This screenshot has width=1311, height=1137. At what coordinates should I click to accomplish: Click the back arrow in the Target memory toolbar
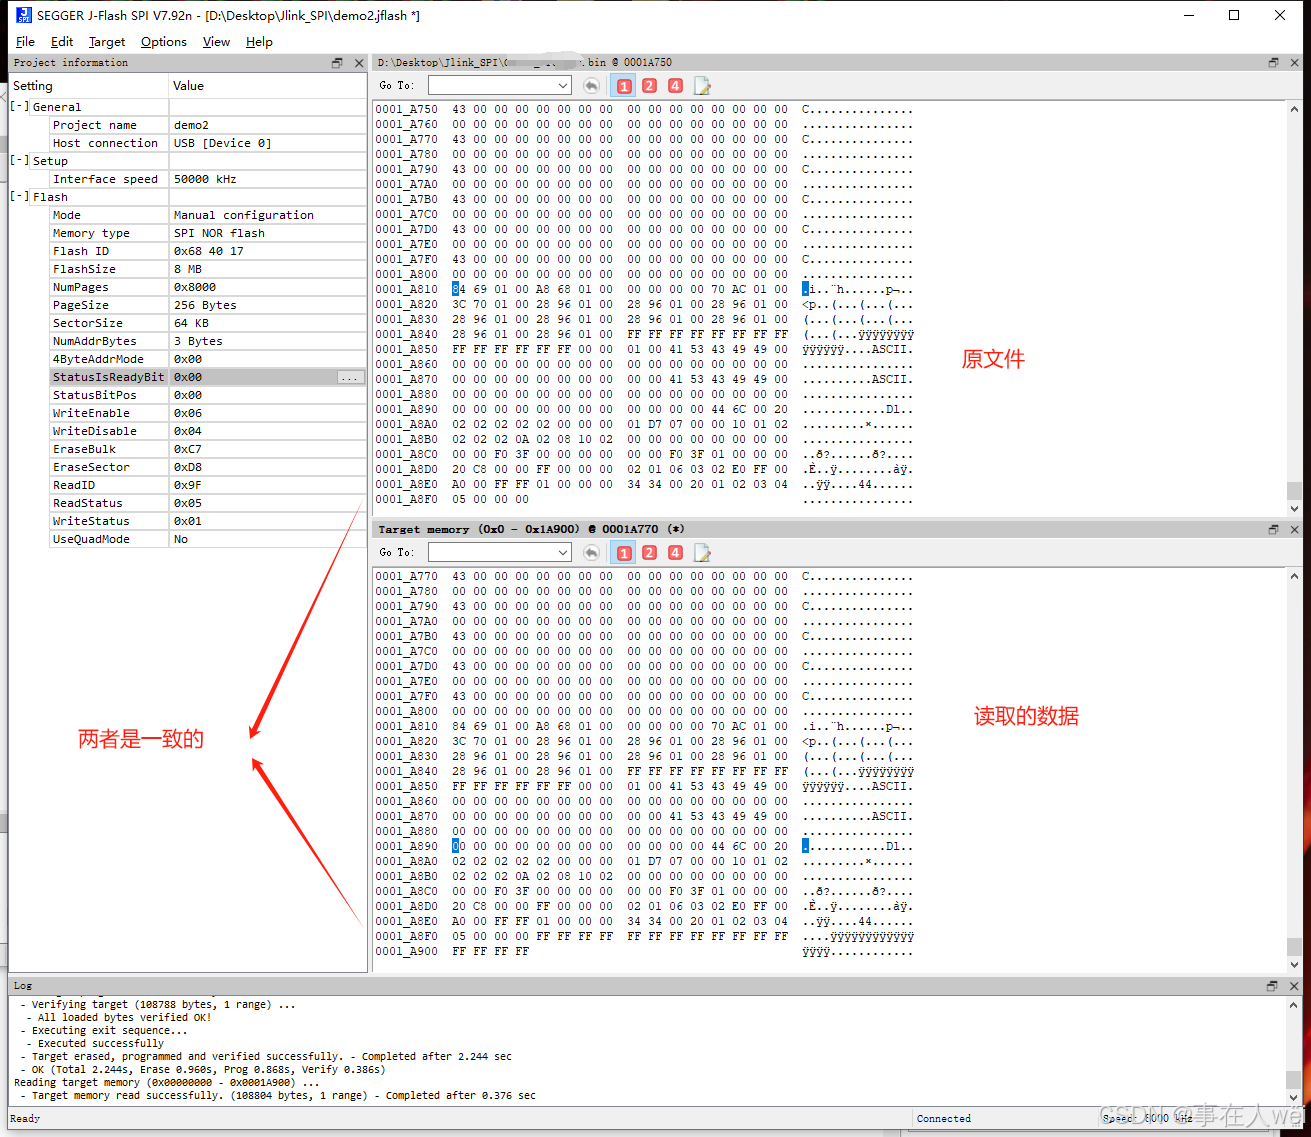[591, 553]
